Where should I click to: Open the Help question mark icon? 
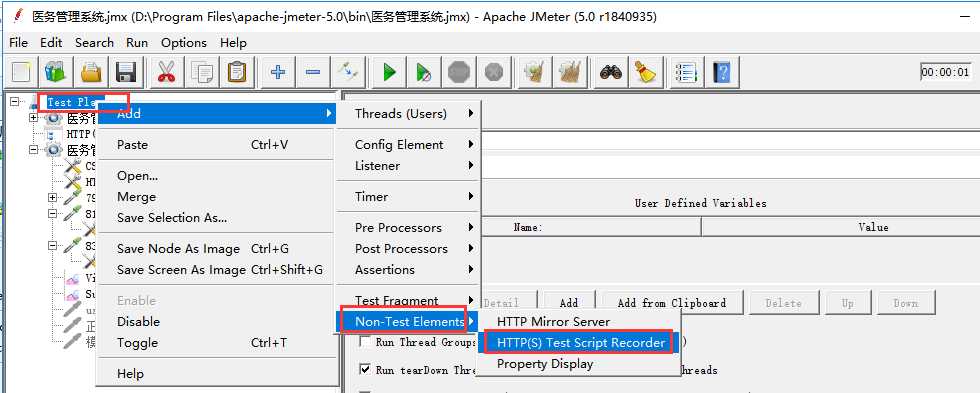[722, 72]
